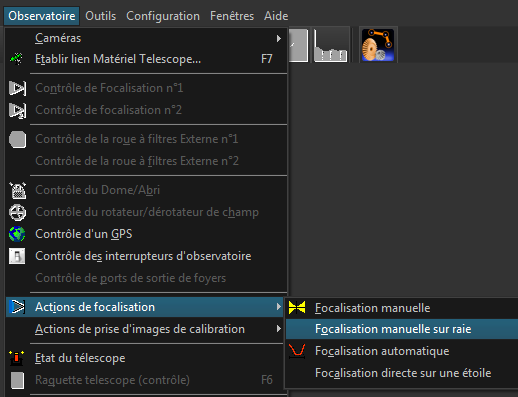518x397 pixels.
Task: Click the filter wheel Externe n°1 icon
Action: [17, 139]
